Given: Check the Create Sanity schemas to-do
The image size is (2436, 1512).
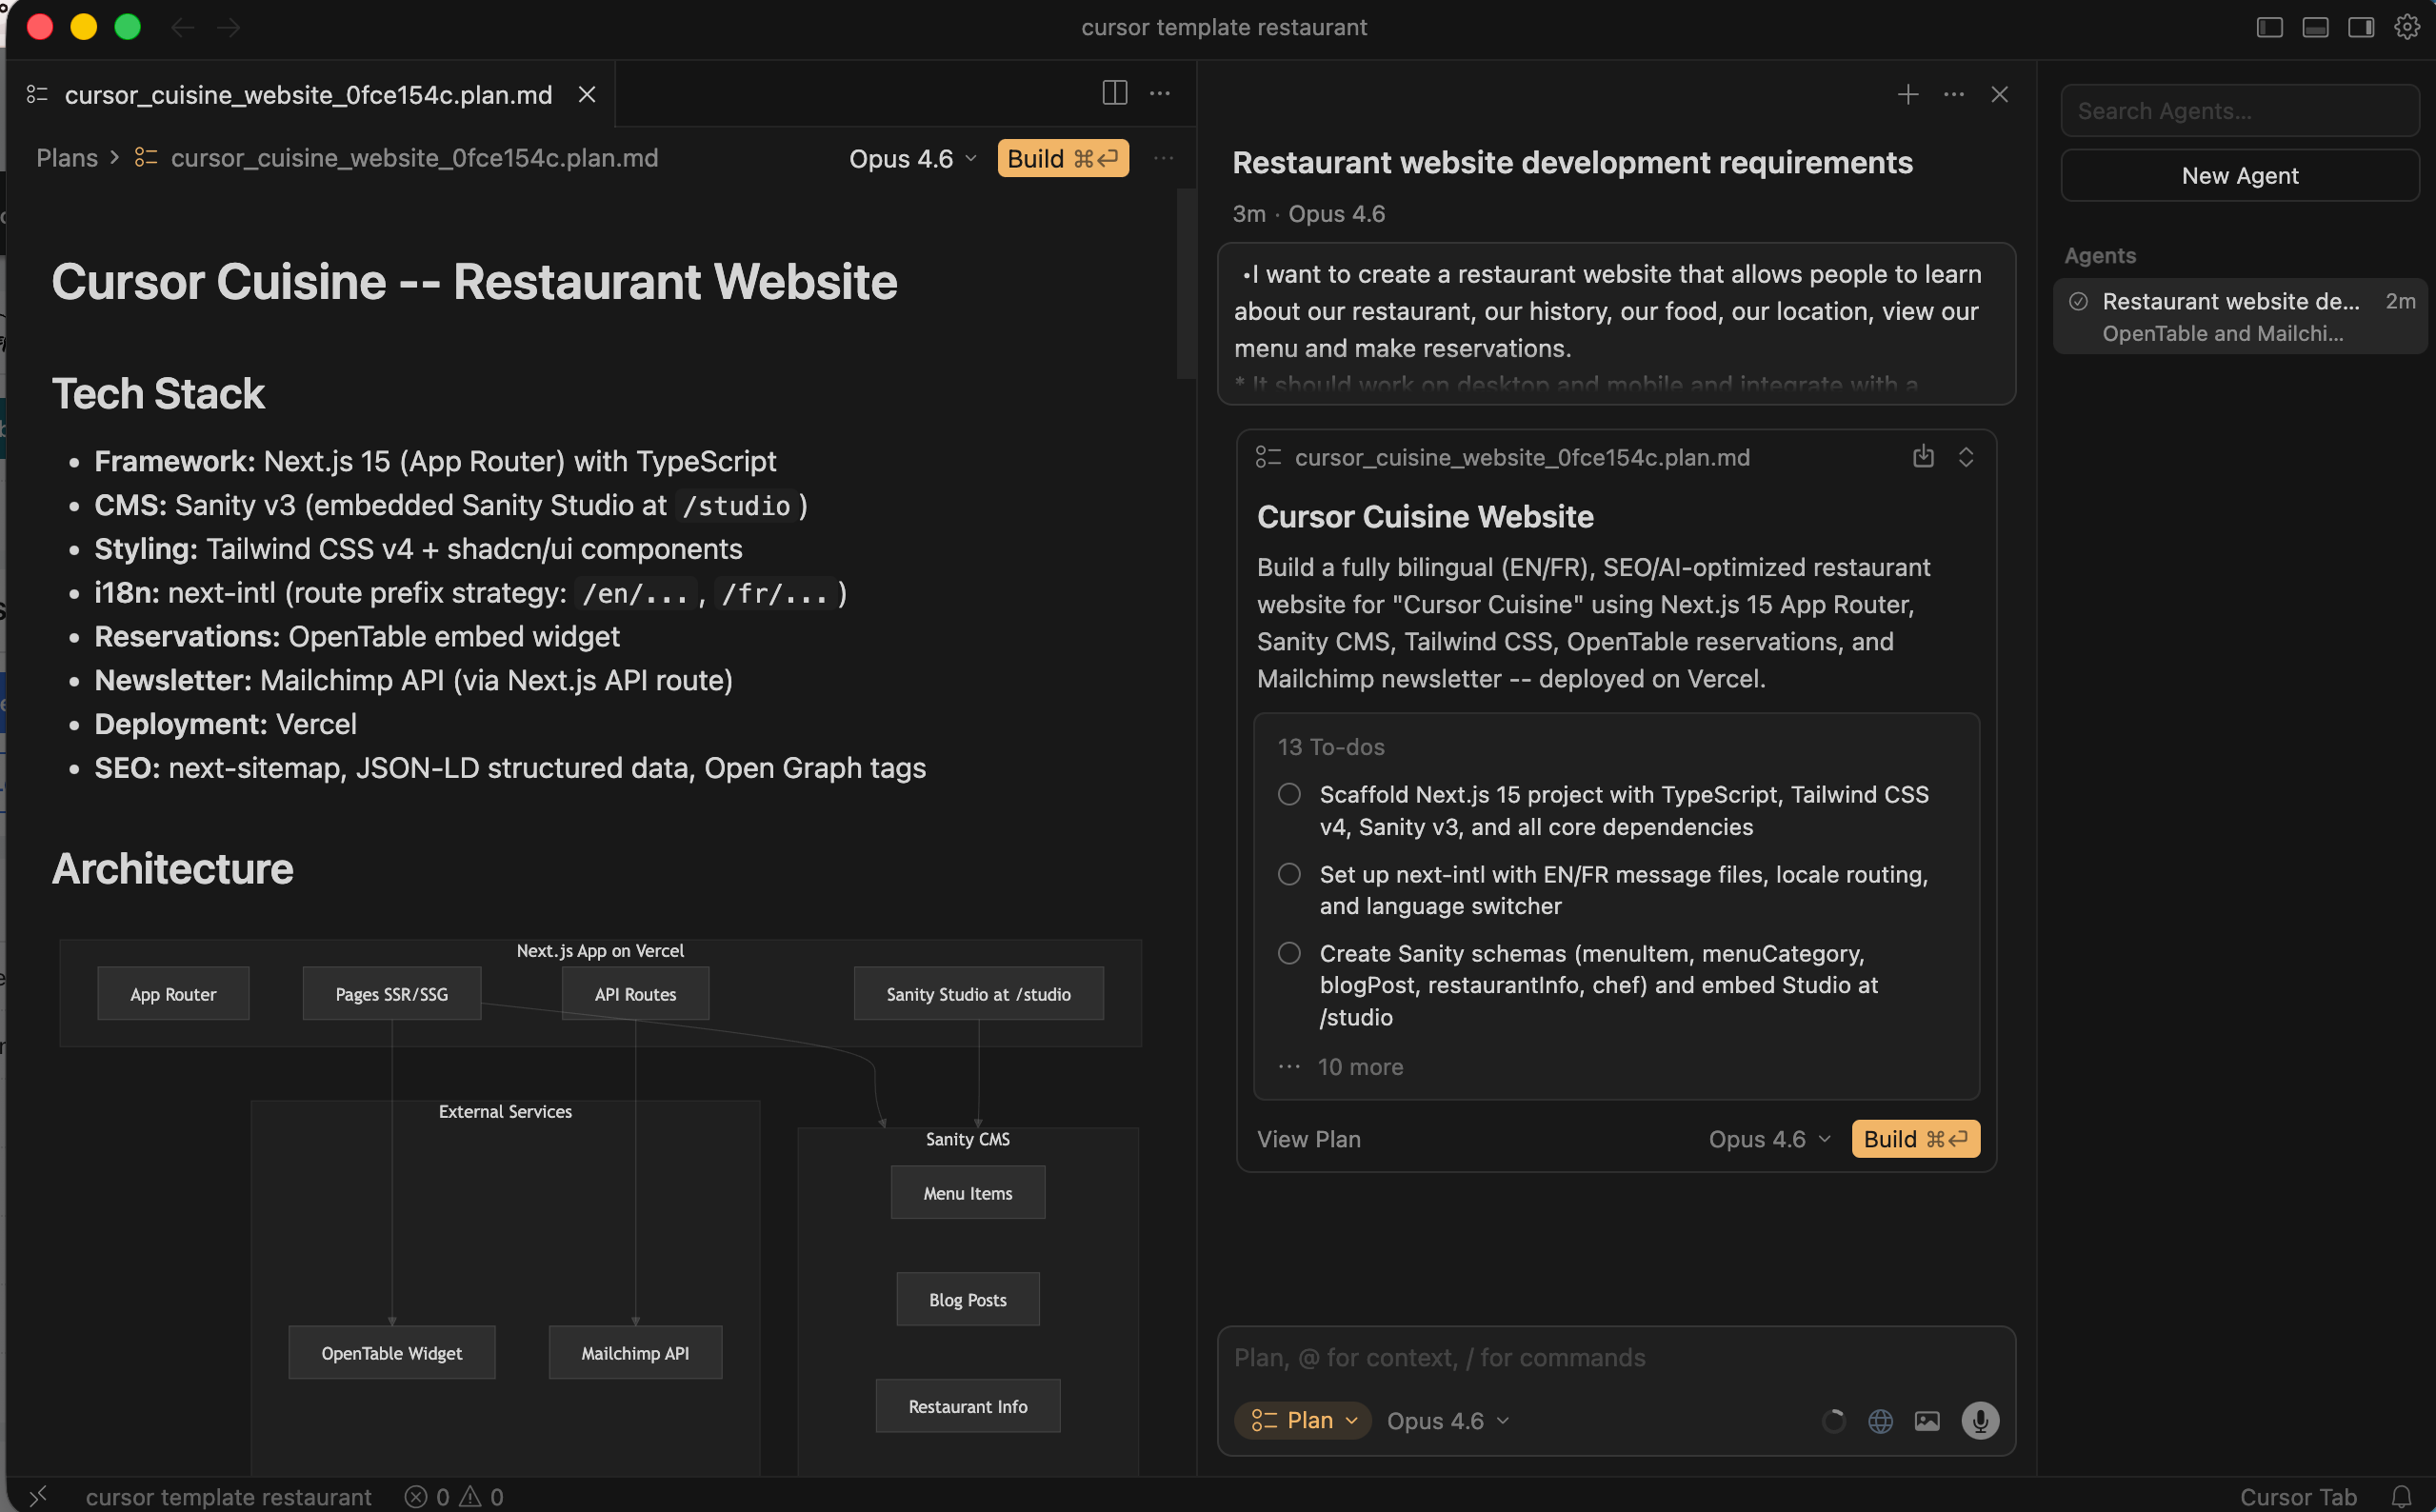Looking at the screenshot, I should point(1289,953).
